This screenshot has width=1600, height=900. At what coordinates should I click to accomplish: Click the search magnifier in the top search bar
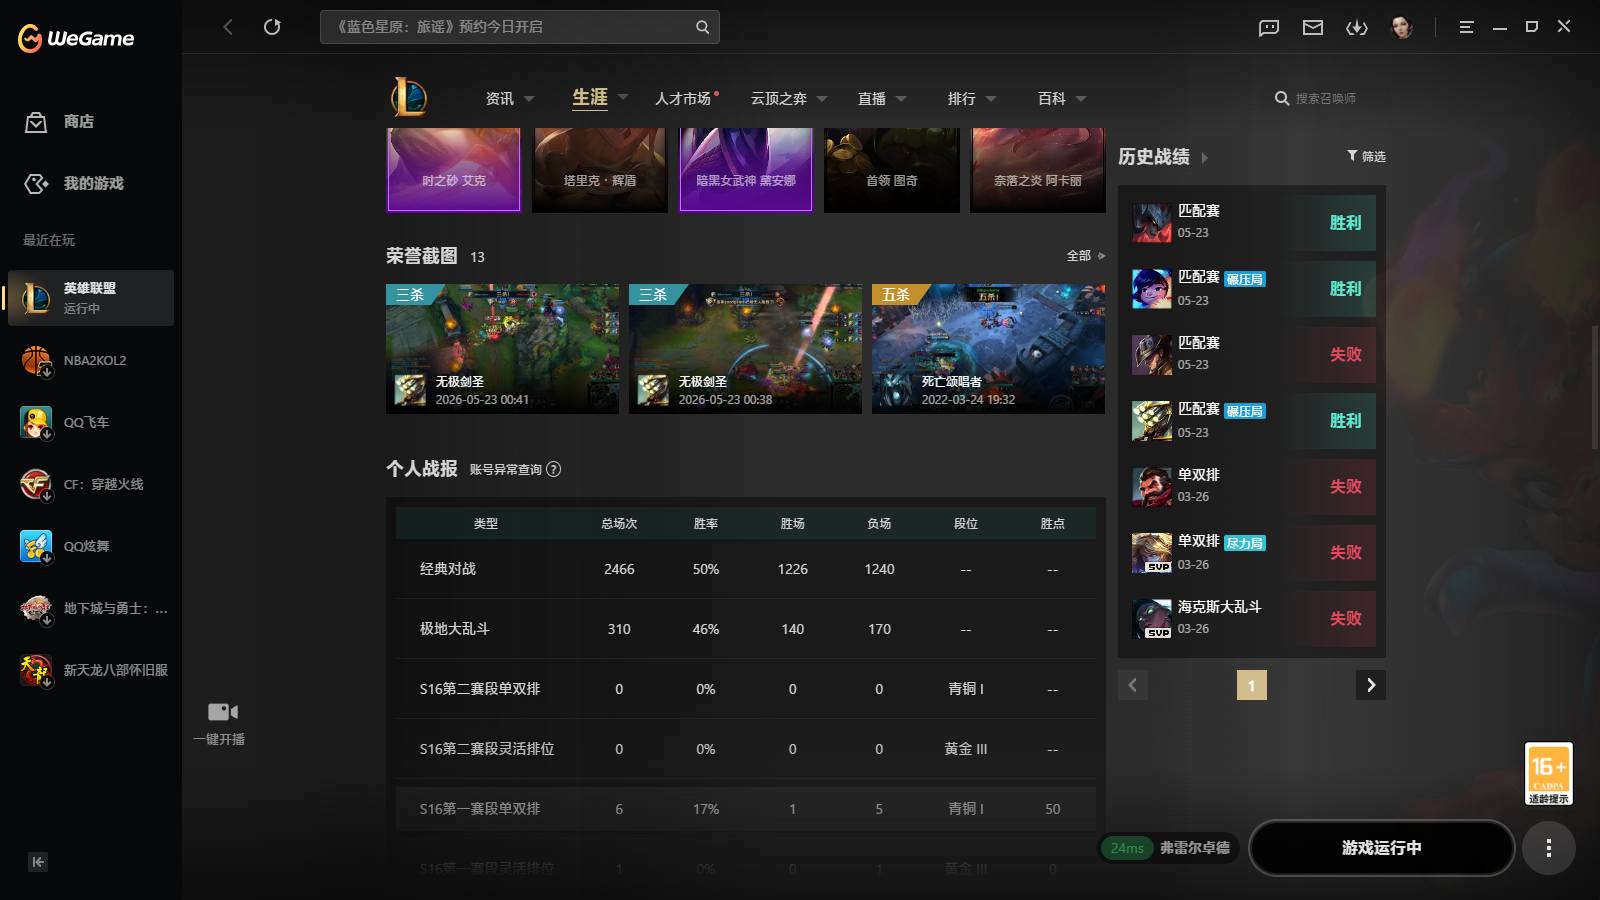point(702,27)
